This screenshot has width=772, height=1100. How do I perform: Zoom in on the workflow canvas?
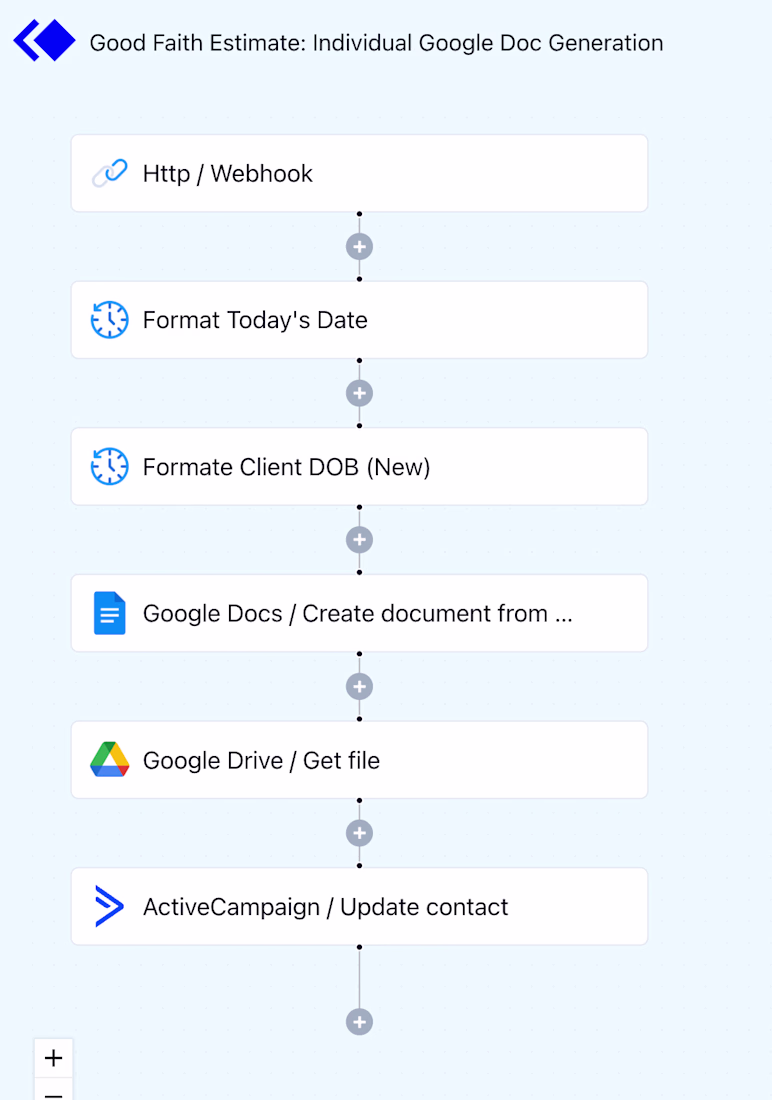pyautogui.click(x=54, y=1058)
